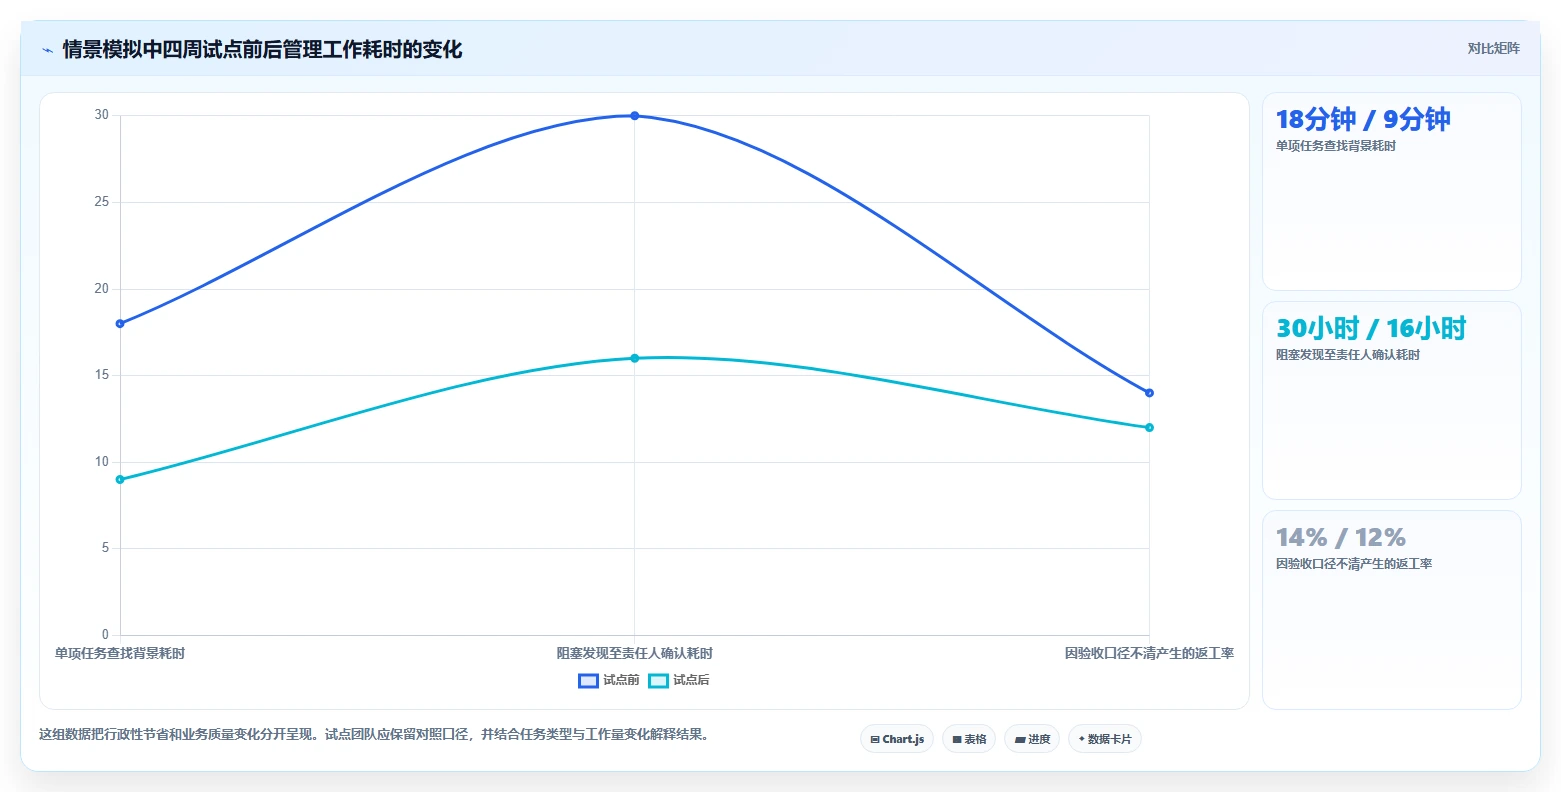
Task: Open the 30小时 / 16小时 stat card
Action: [x=1391, y=400]
